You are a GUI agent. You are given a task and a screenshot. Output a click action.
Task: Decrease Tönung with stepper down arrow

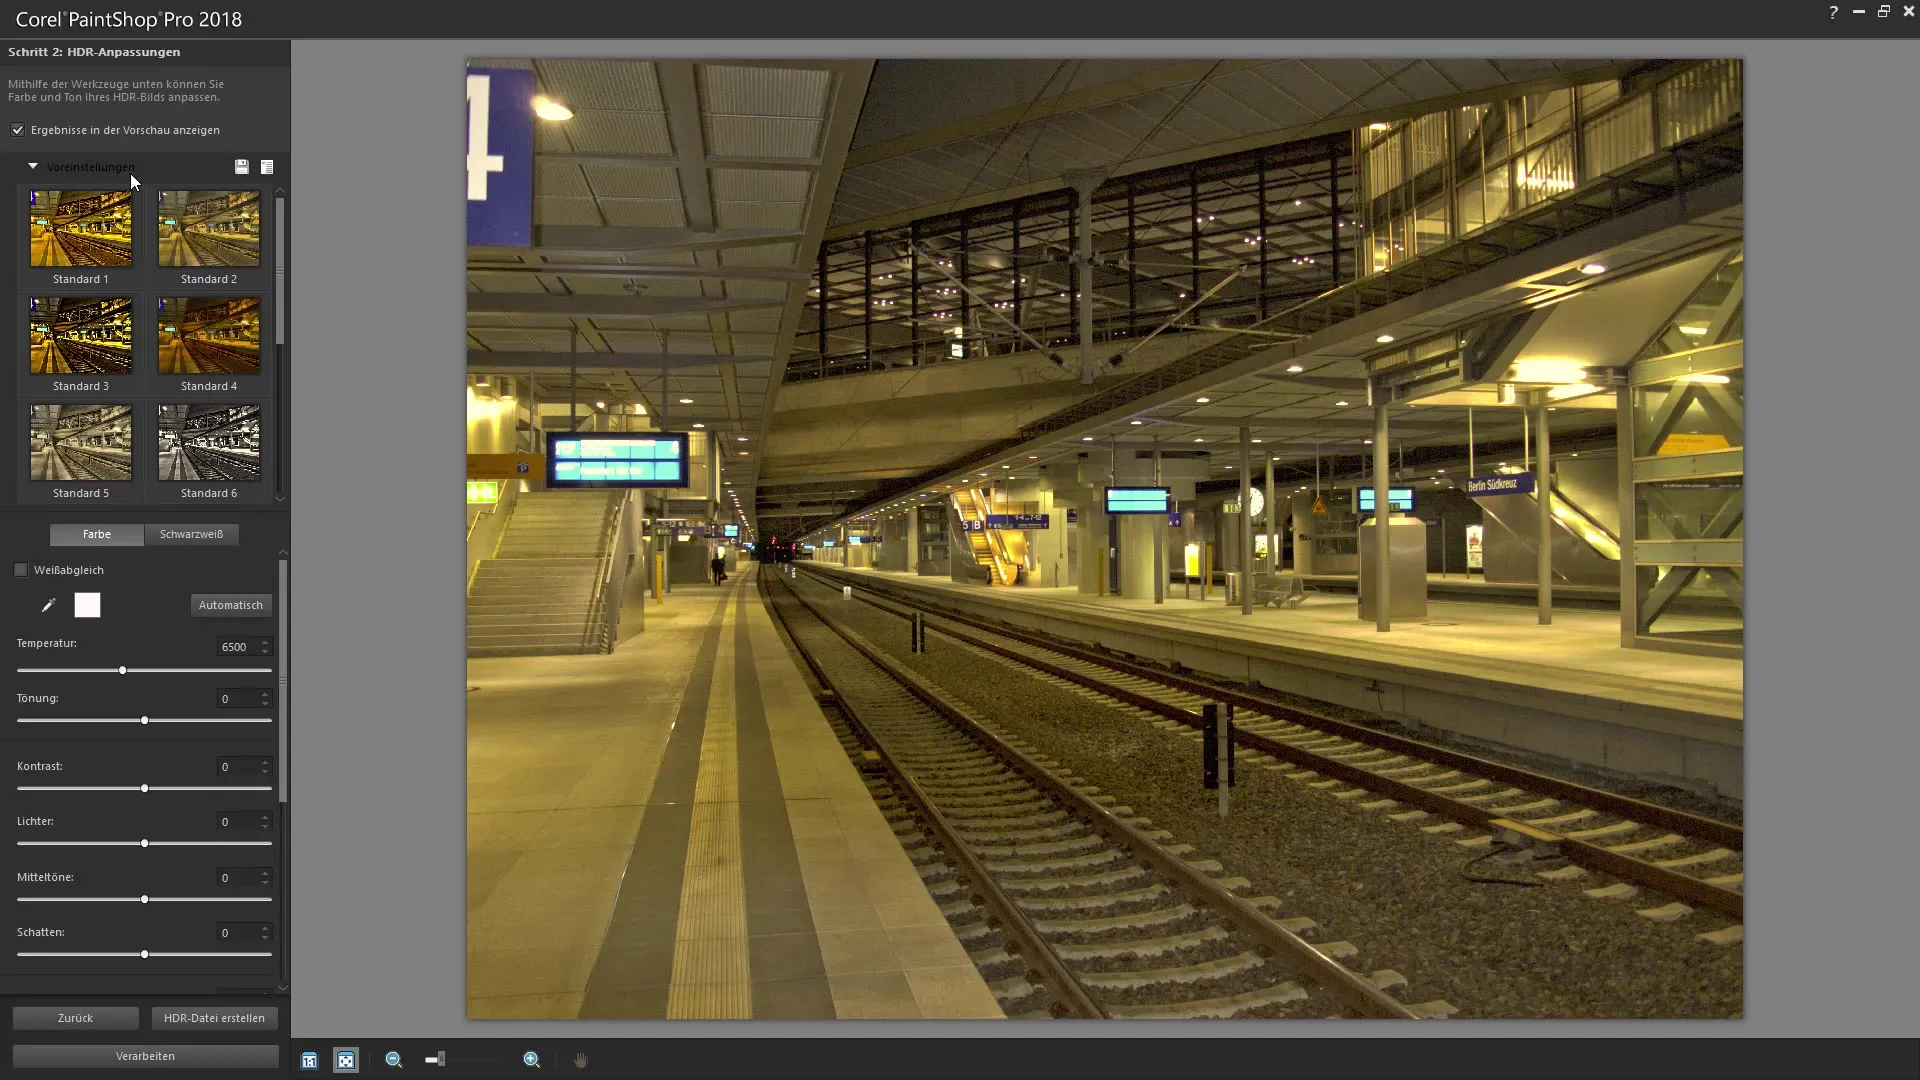click(x=265, y=704)
